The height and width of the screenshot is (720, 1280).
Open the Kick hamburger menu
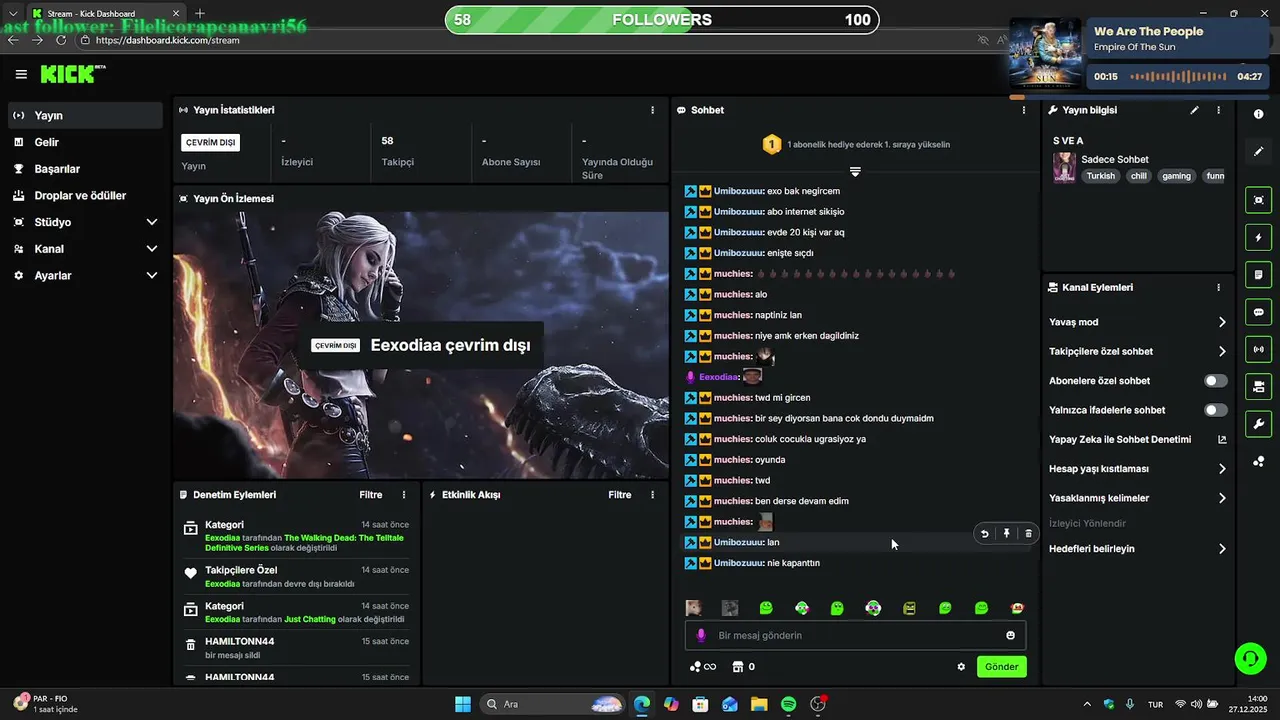click(21, 74)
